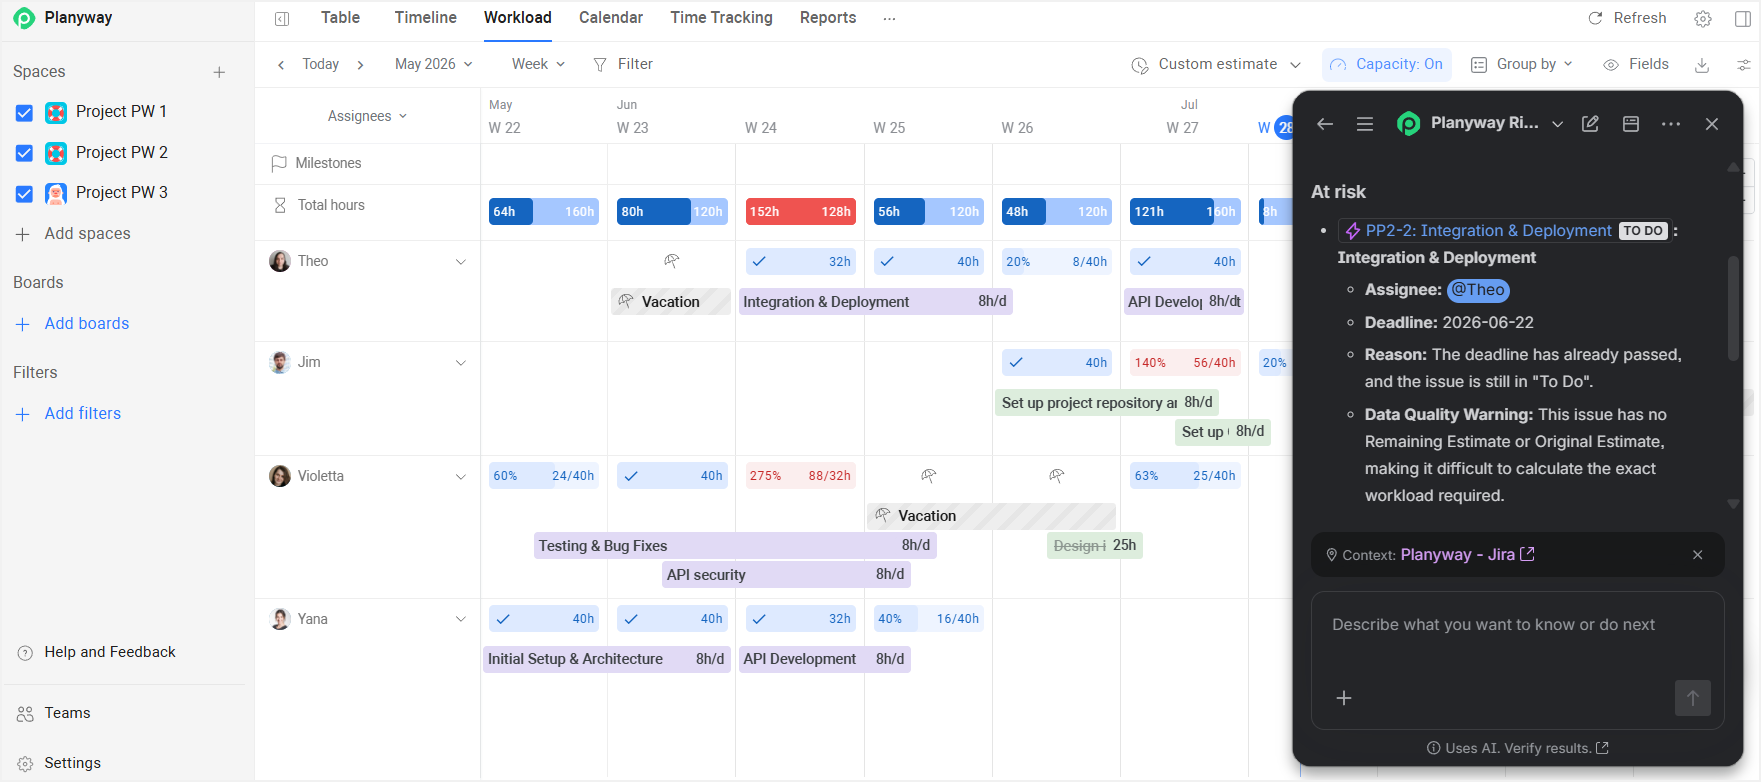Click Theo's avatar
This screenshot has height=782, width=1761.
pyautogui.click(x=280, y=261)
